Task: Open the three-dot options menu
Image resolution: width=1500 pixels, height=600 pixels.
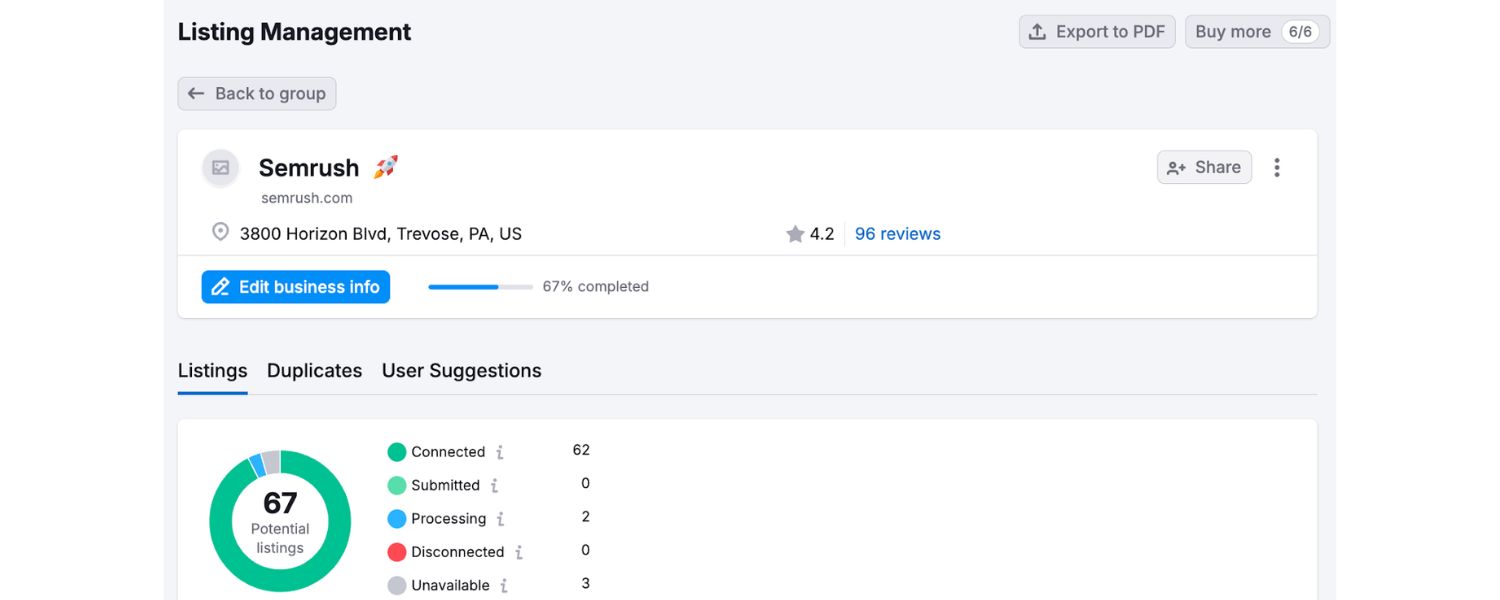Action: (1277, 167)
